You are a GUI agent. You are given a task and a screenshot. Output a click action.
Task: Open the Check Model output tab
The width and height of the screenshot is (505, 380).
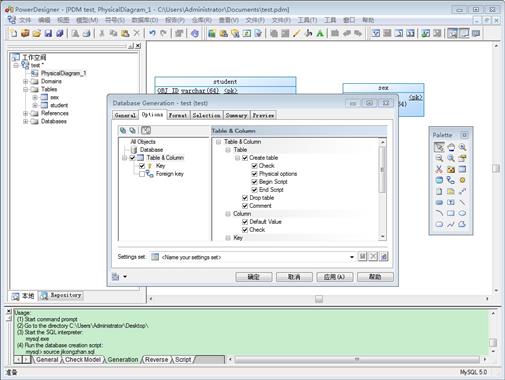[x=83, y=360]
